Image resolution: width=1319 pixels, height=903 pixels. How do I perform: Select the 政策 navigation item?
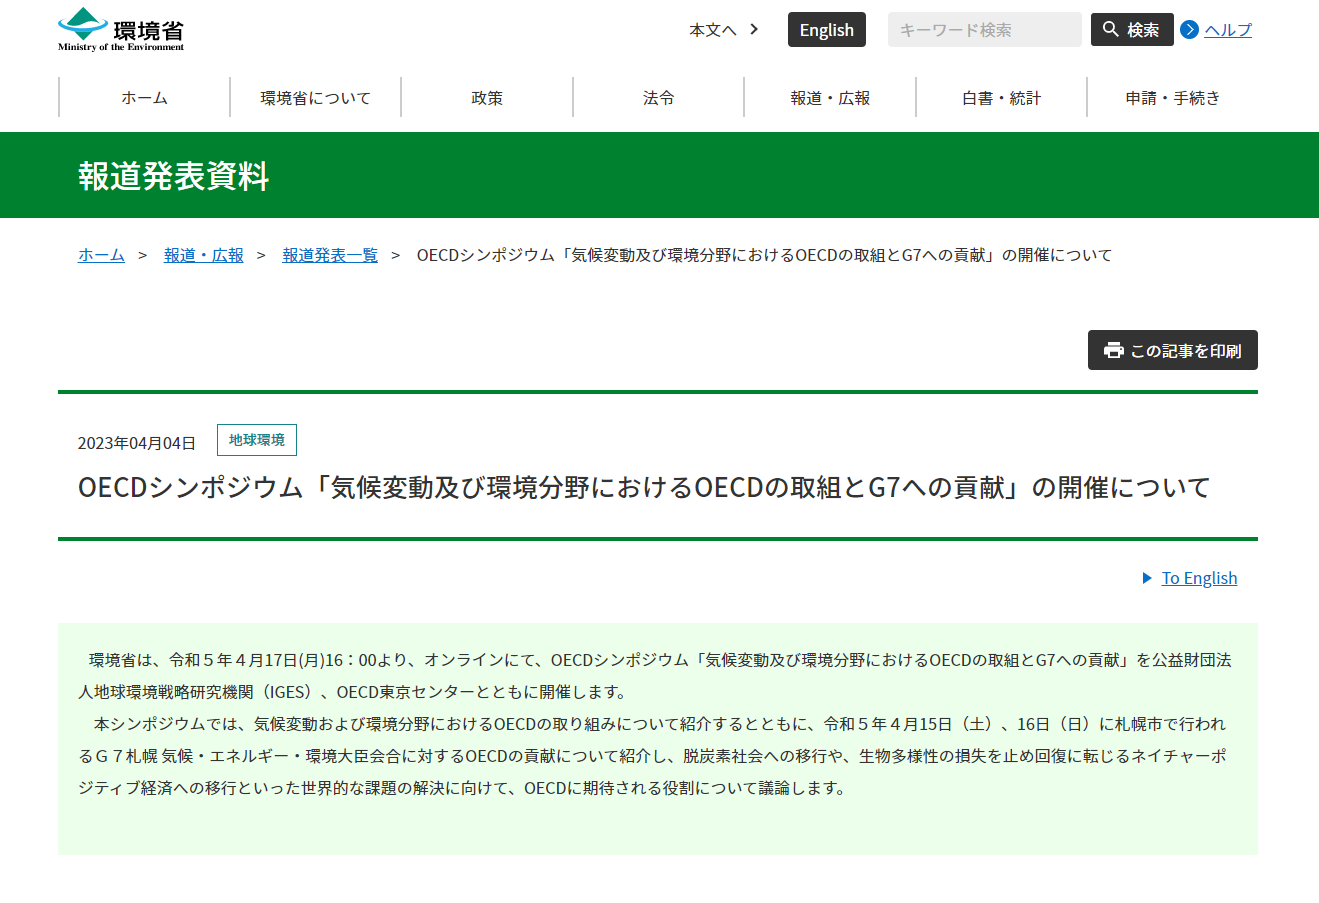[x=487, y=98]
